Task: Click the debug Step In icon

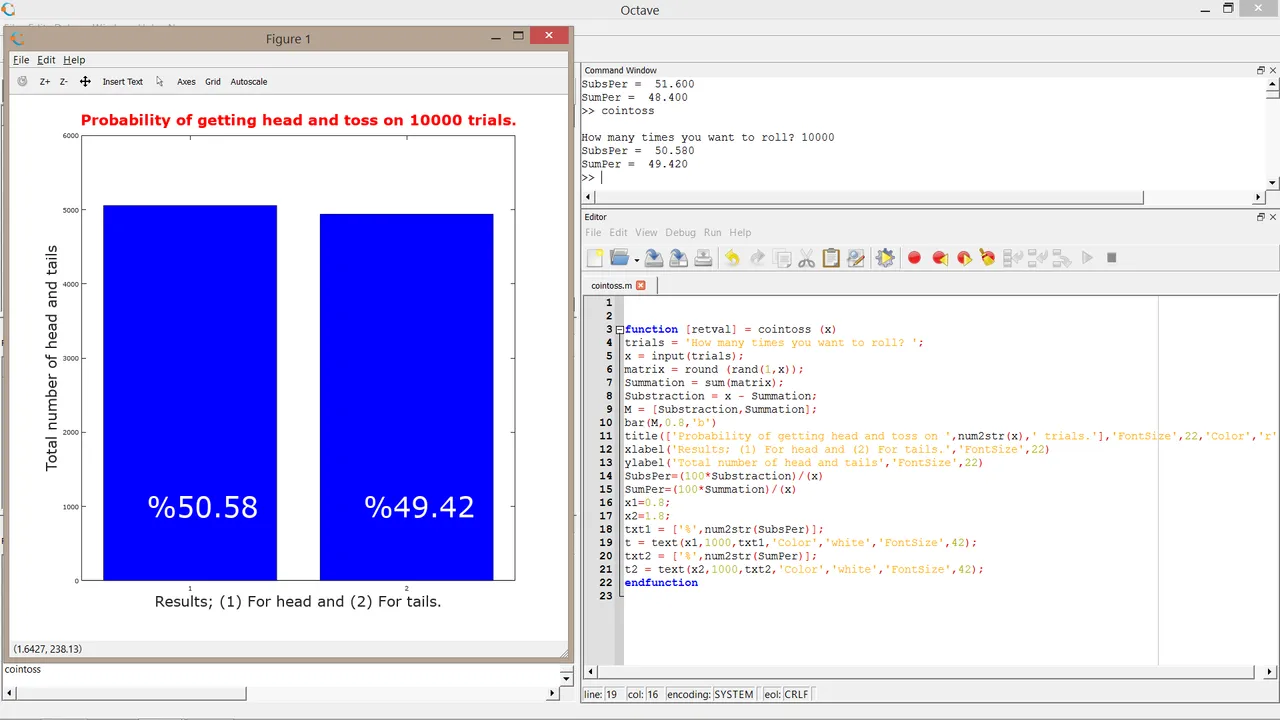Action: [1037, 258]
